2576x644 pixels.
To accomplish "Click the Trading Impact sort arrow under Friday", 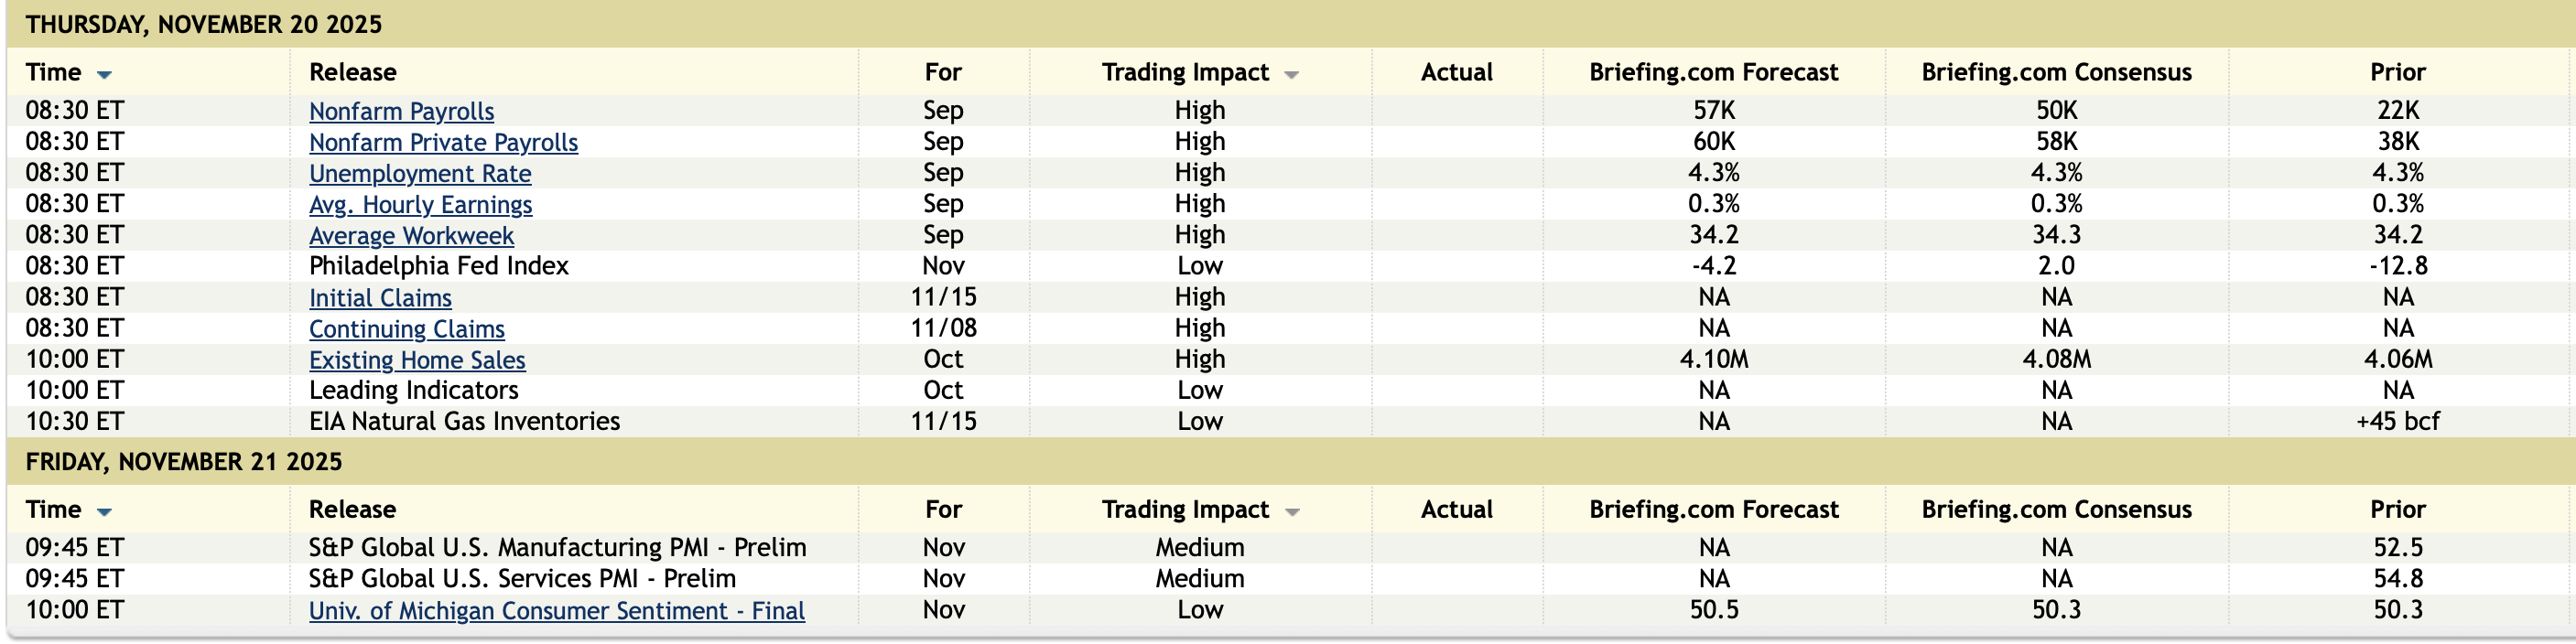I will coord(1291,512).
